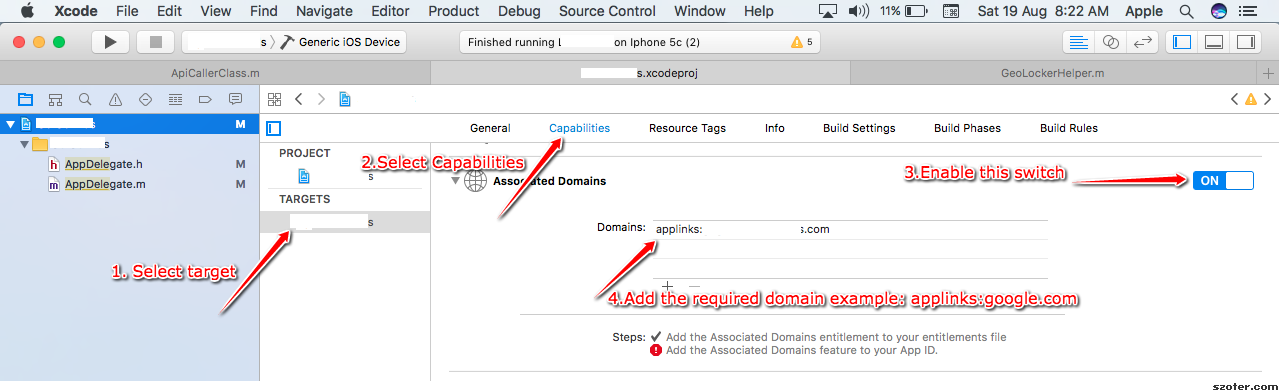
Task: Open Spotlight search in menu bar
Action: [x=1186, y=12]
